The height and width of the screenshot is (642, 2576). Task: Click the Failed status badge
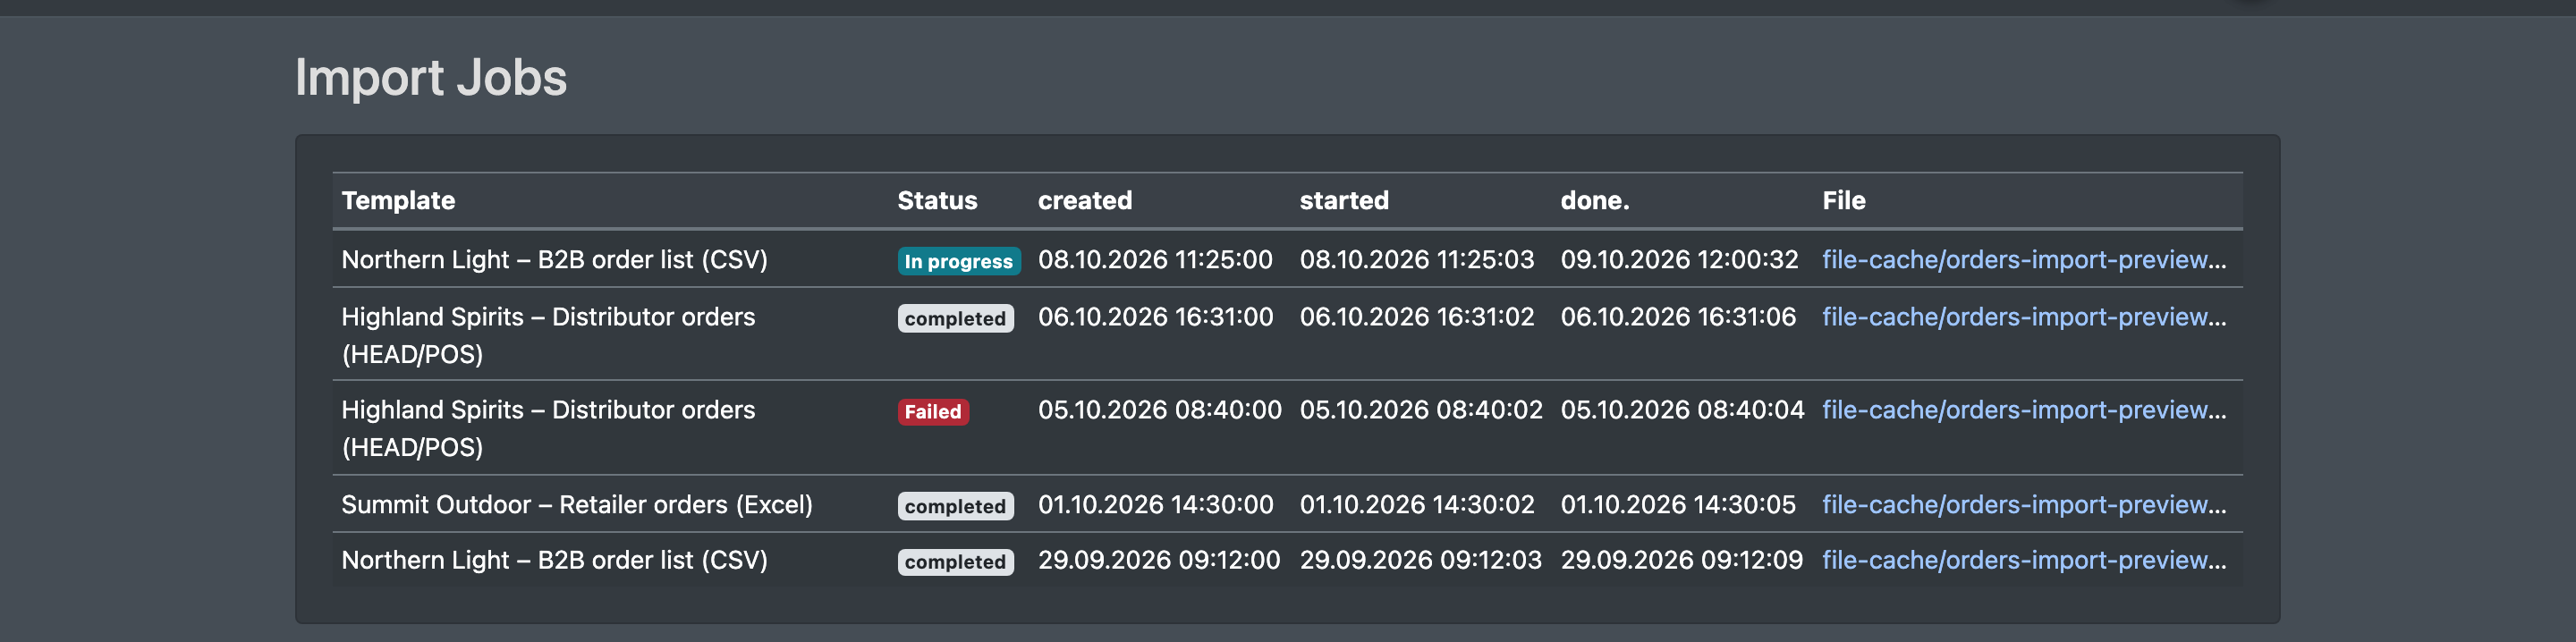click(933, 412)
